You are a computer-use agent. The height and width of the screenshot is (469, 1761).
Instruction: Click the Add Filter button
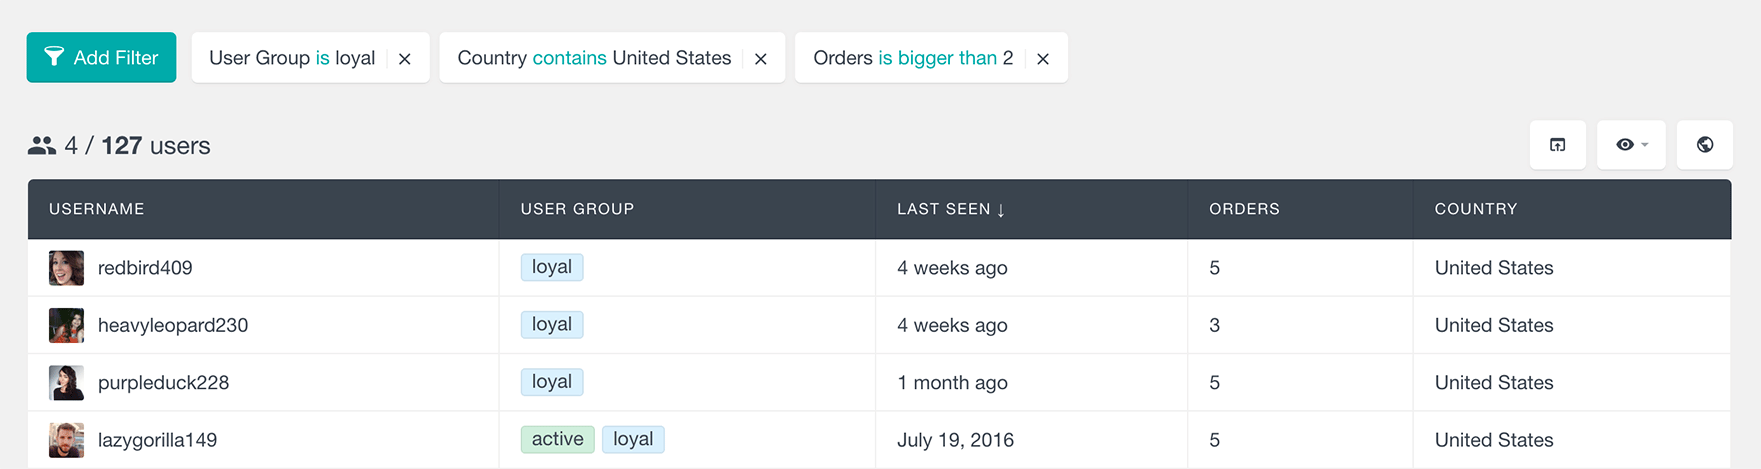101,58
